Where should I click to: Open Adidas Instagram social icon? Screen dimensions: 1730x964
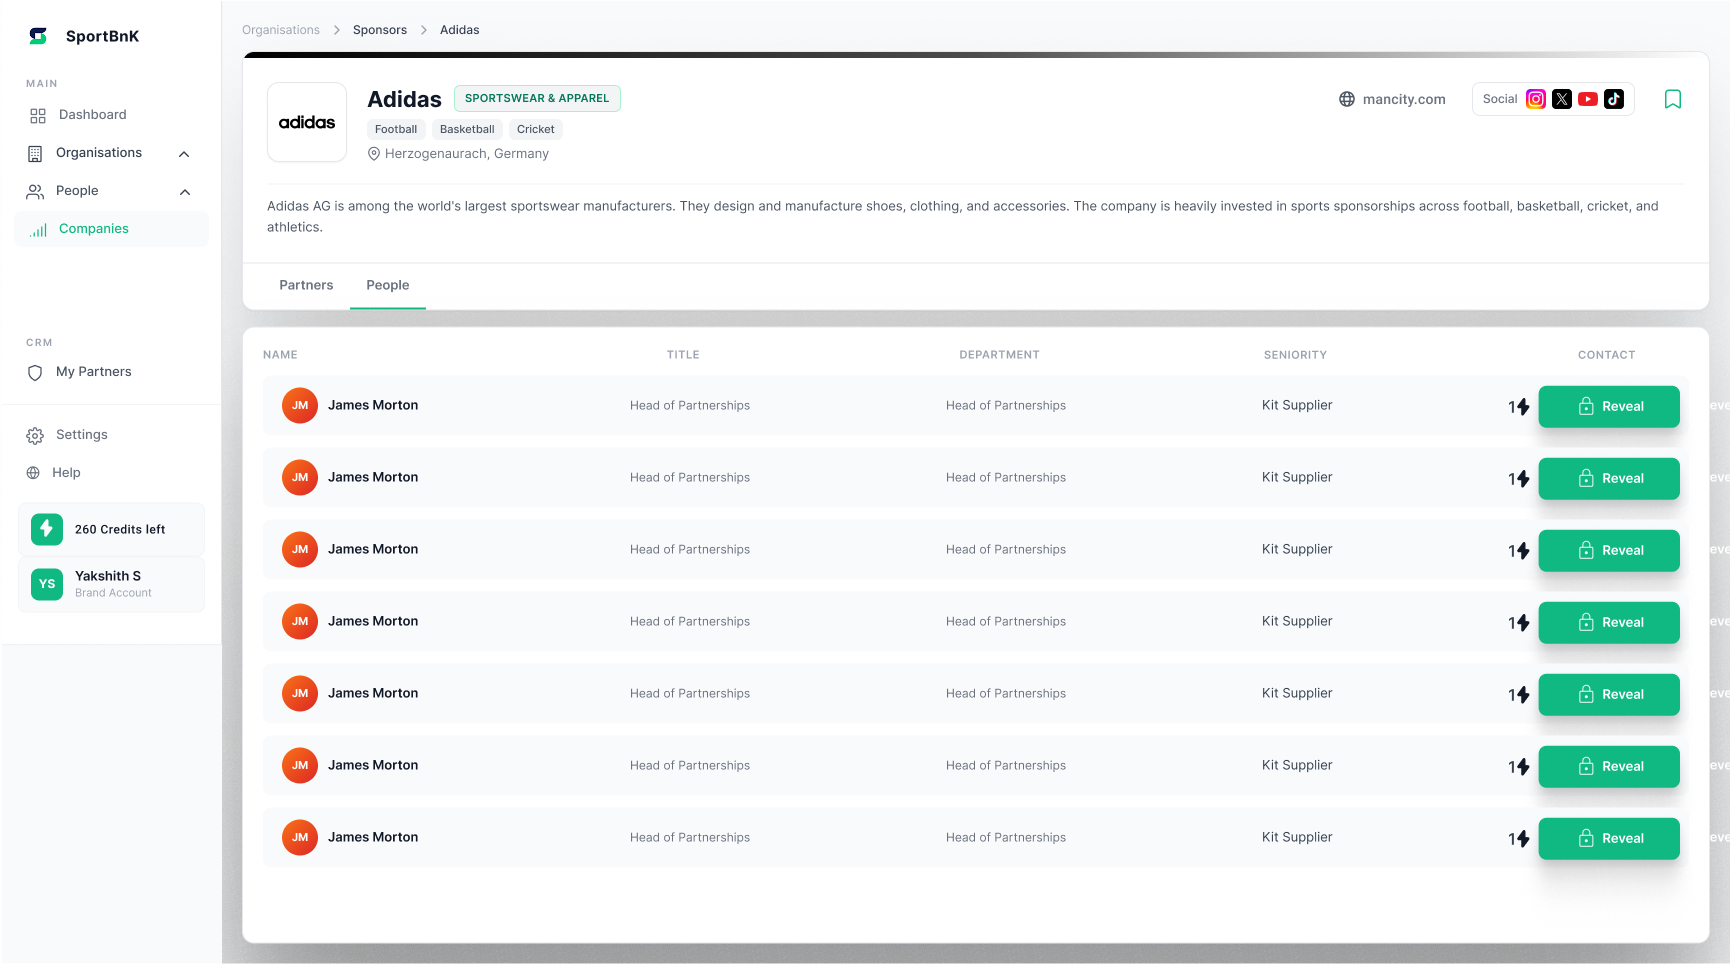pos(1535,99)
